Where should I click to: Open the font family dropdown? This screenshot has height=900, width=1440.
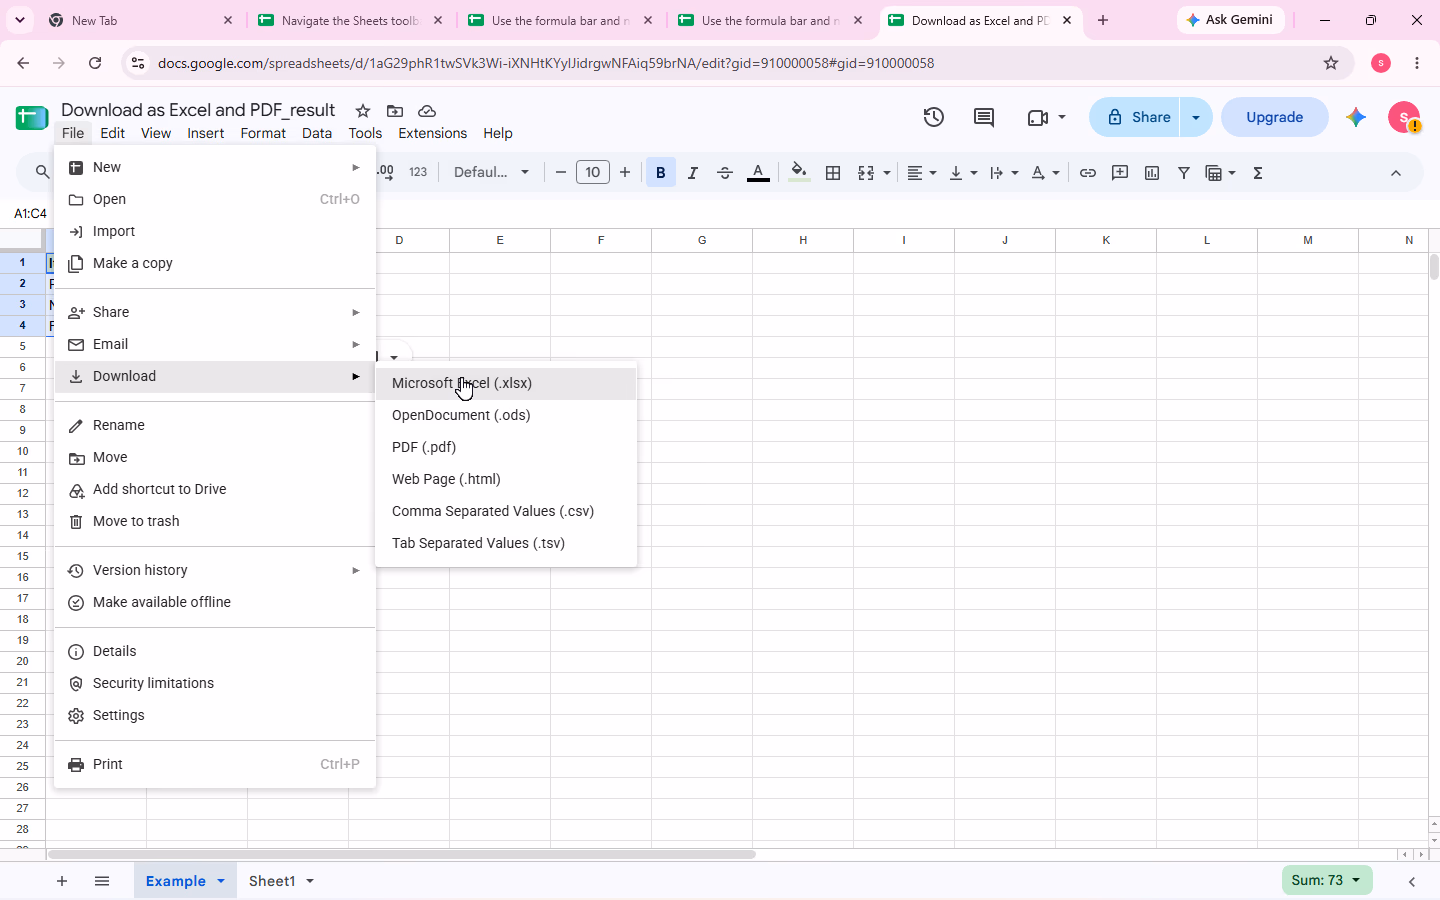click(x=491, y=173)
